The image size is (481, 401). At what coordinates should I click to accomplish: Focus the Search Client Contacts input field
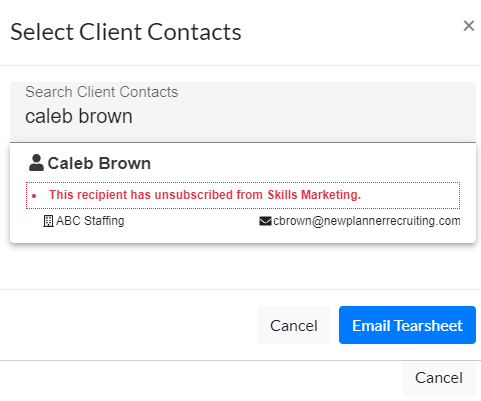click(243, 112)
